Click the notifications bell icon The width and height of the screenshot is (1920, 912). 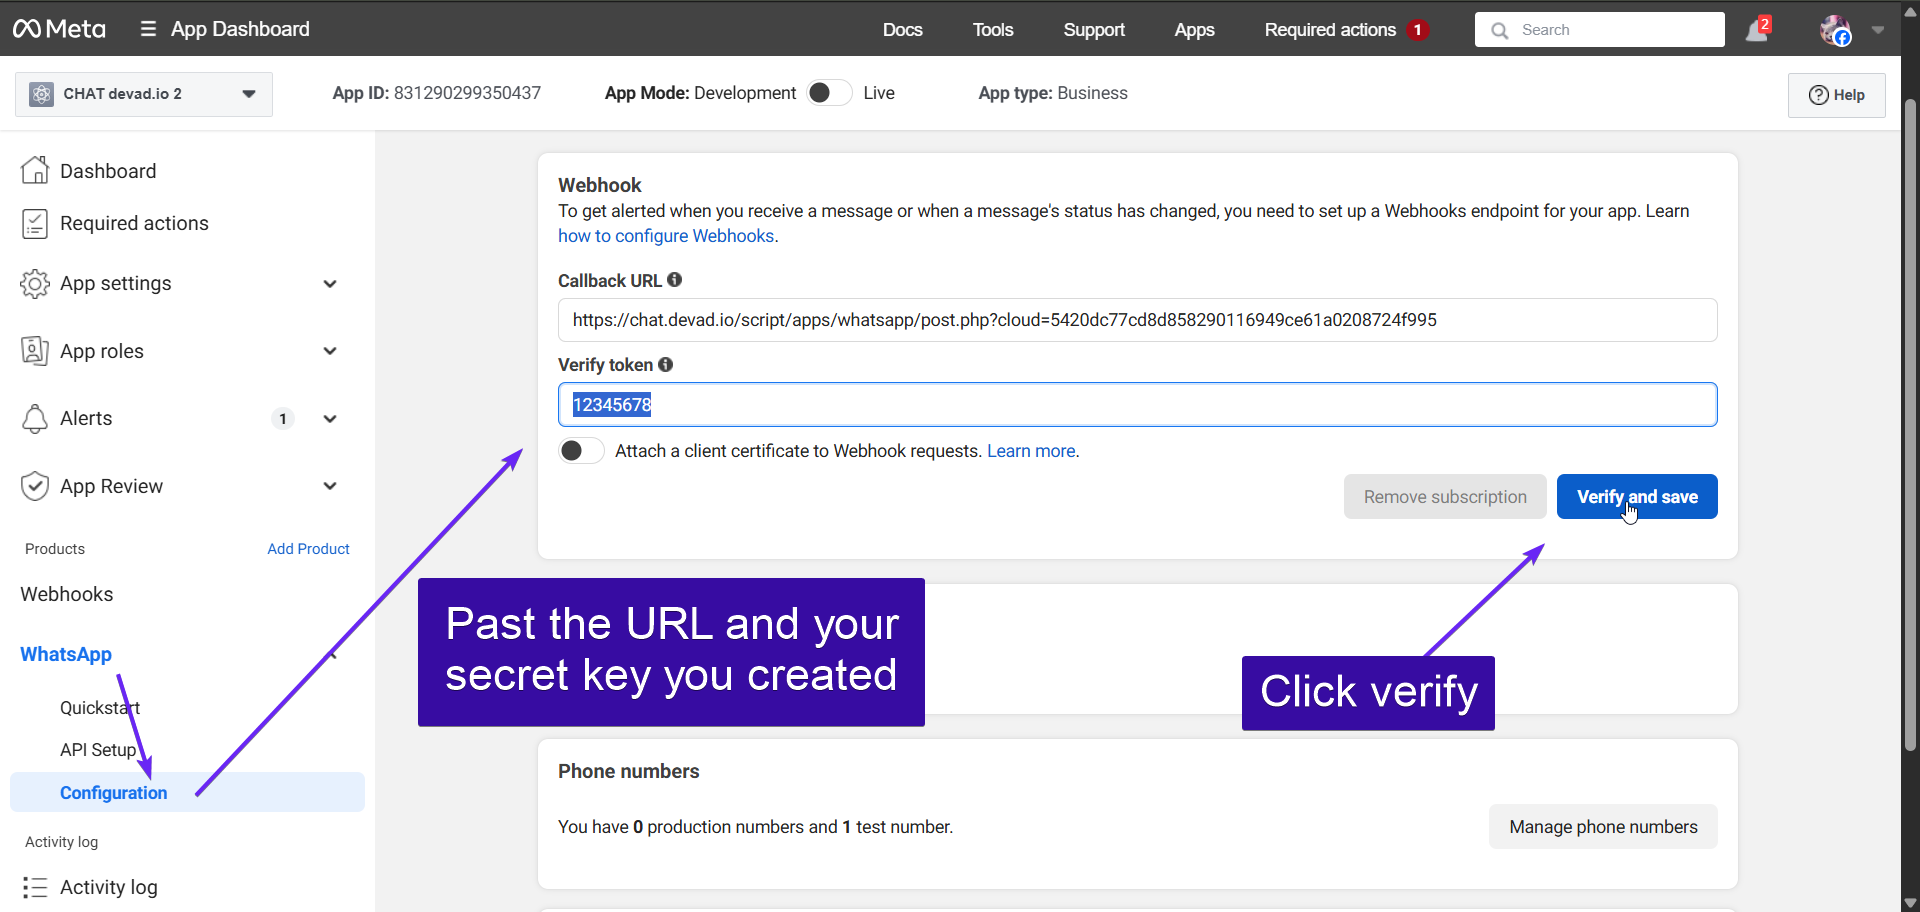pos(1756,31)
